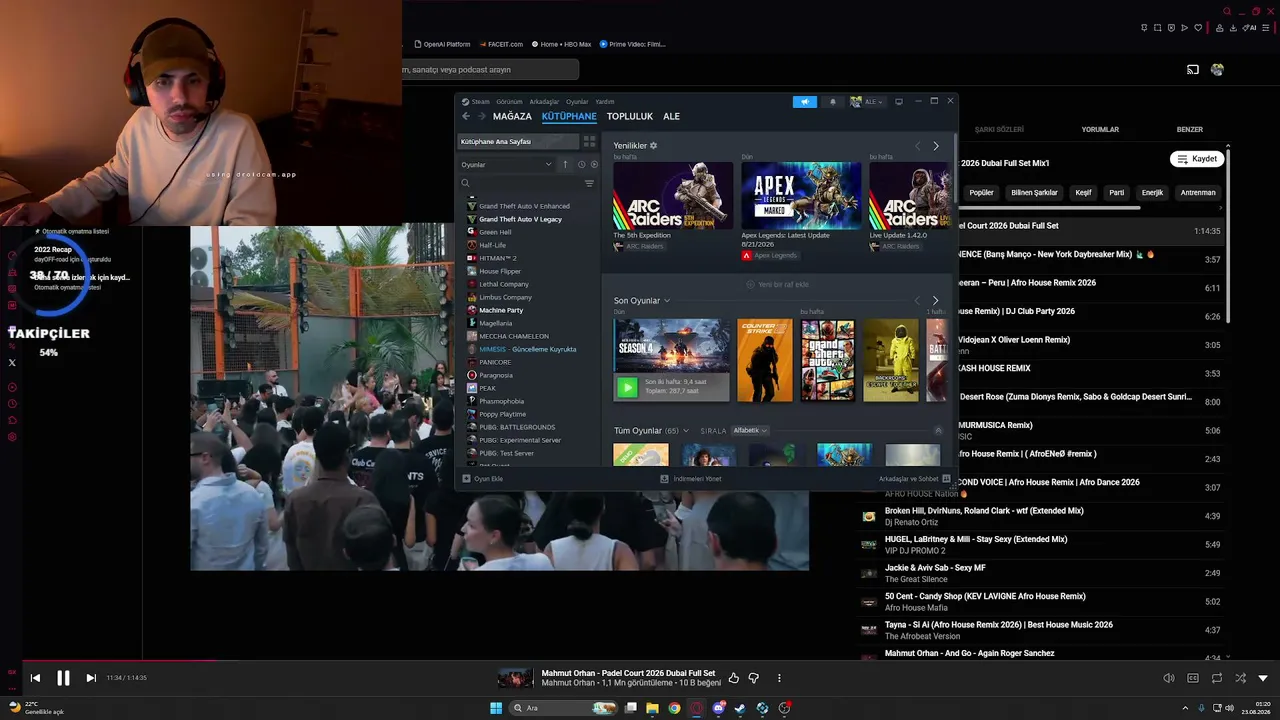Toggle captions in the music player
This screenshot has width=1280, height=720.
click(x=1193, y=678)
